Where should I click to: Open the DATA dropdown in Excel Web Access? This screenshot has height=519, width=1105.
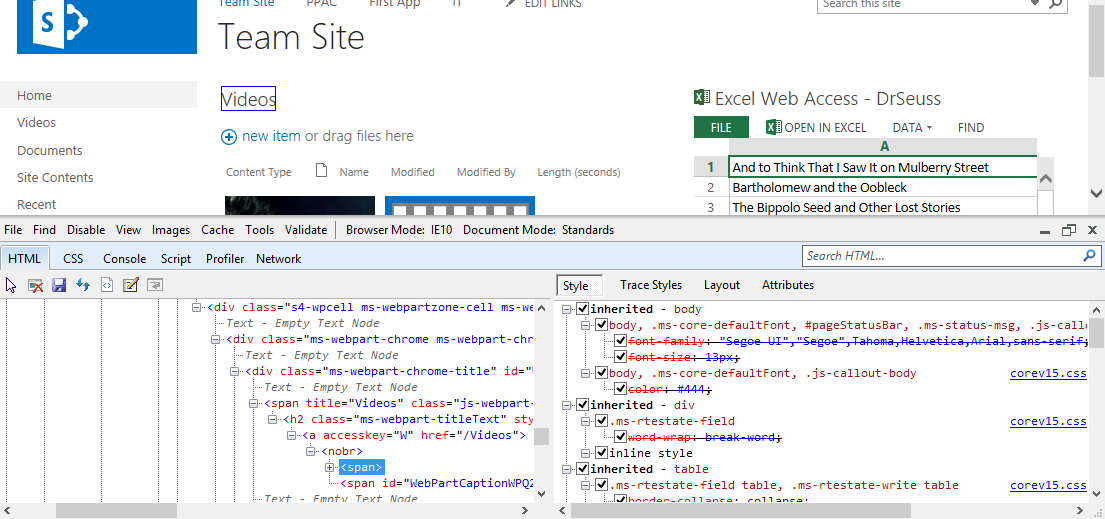pos(911,127)
